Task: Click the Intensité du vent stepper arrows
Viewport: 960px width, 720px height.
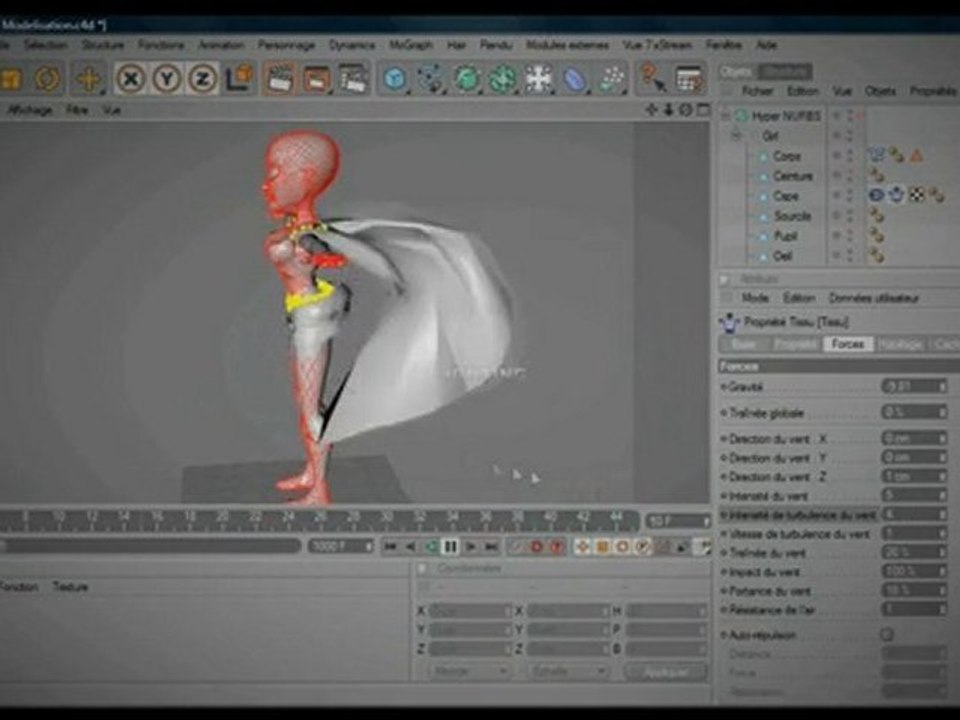Action: 942,495
